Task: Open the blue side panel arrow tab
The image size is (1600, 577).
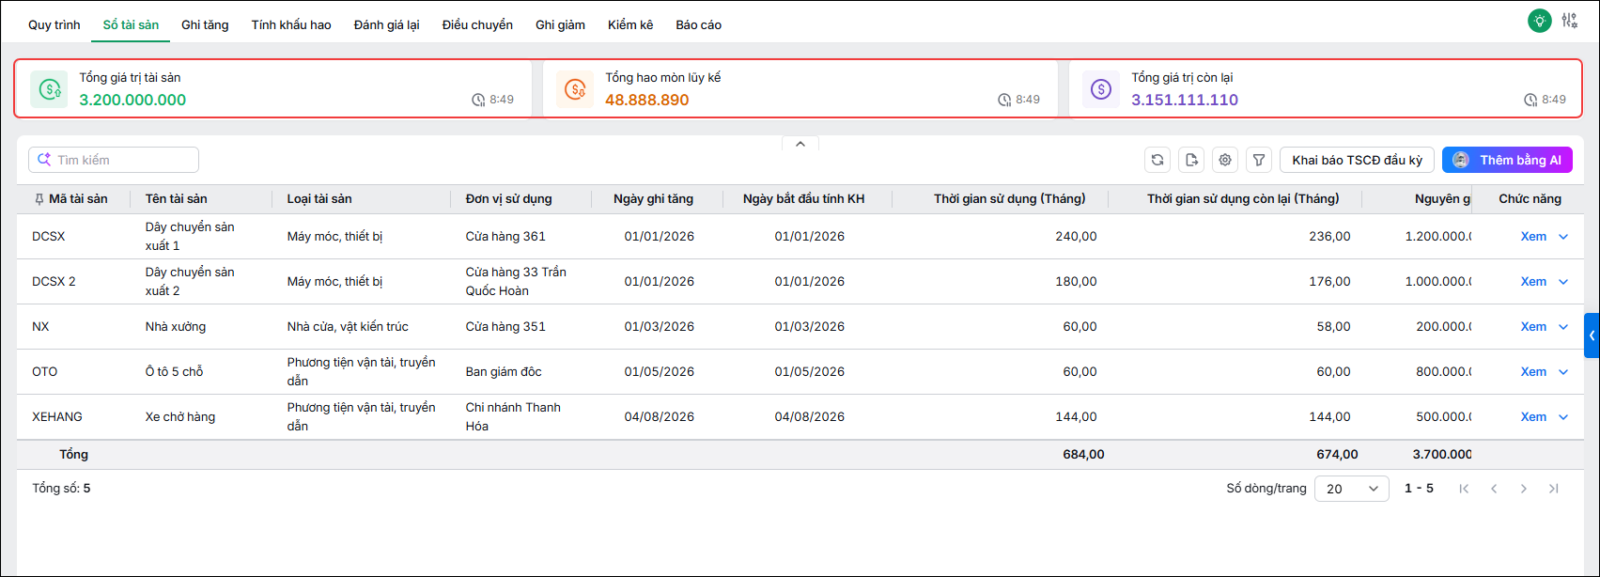Action: click(1592, 336)
